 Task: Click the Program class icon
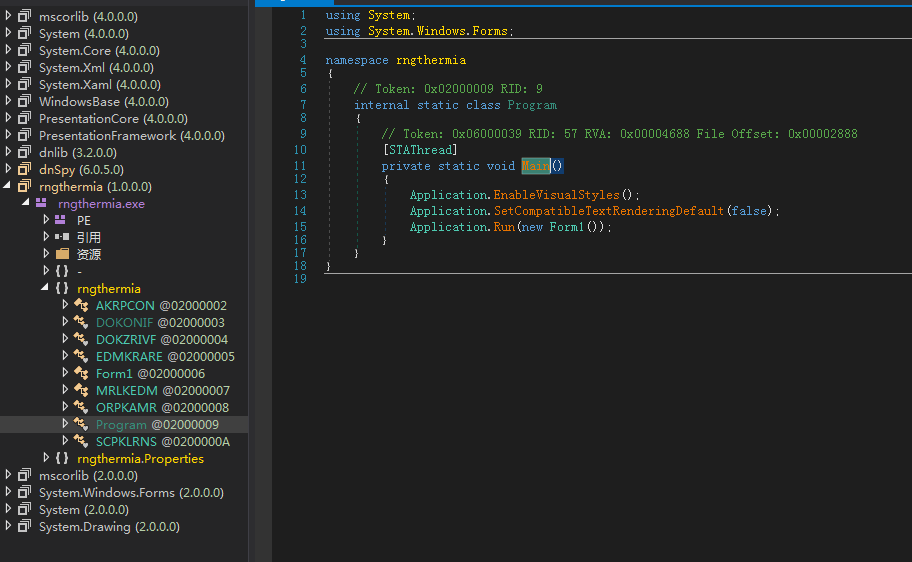click(81, 424)
